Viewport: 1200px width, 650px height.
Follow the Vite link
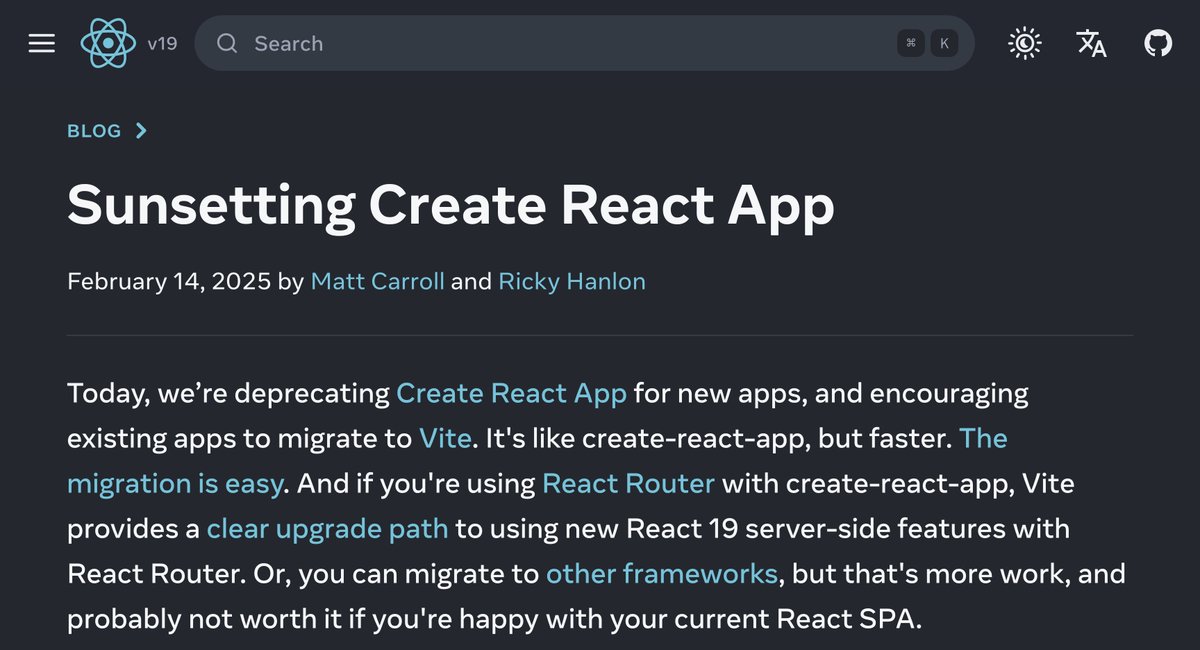coord(445,438)
